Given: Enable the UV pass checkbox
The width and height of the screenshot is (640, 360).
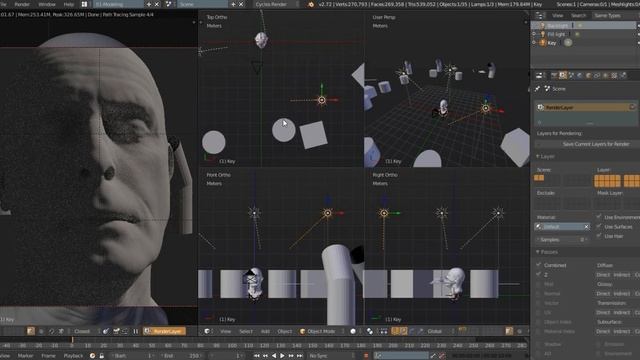Looking at the screenshot, I should point(539,312).
